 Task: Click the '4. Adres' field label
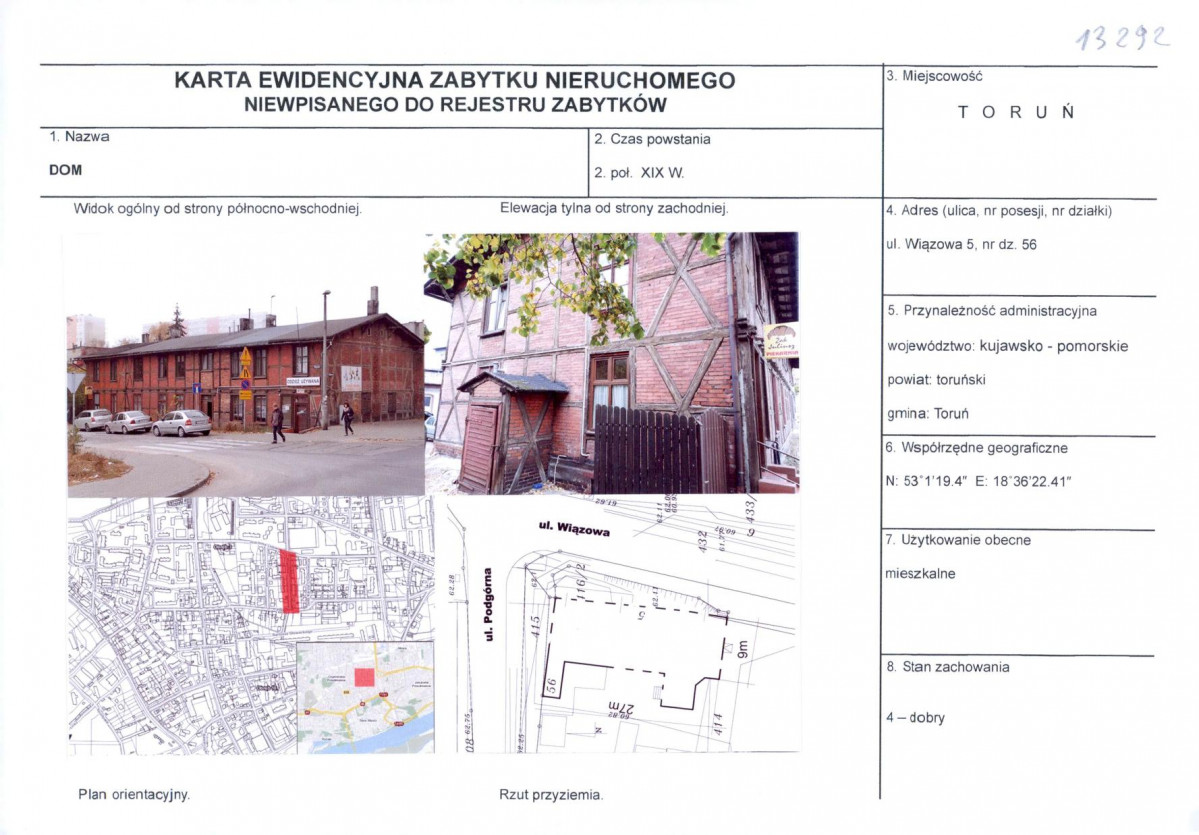(x=999, y=210)
